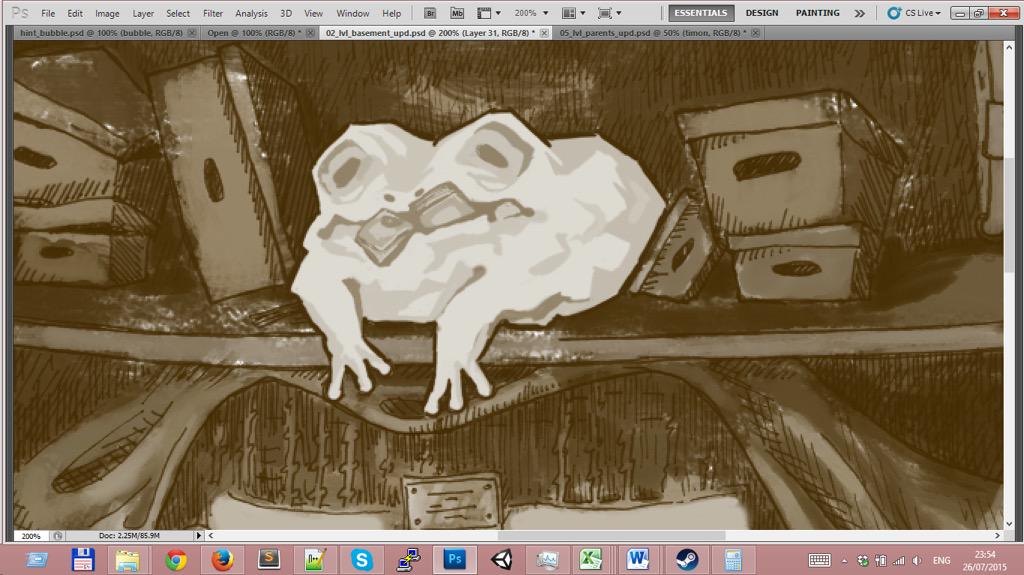Click the Ps application logo
The height and width of the screenshot is (575, 1024).
[20, 13]
